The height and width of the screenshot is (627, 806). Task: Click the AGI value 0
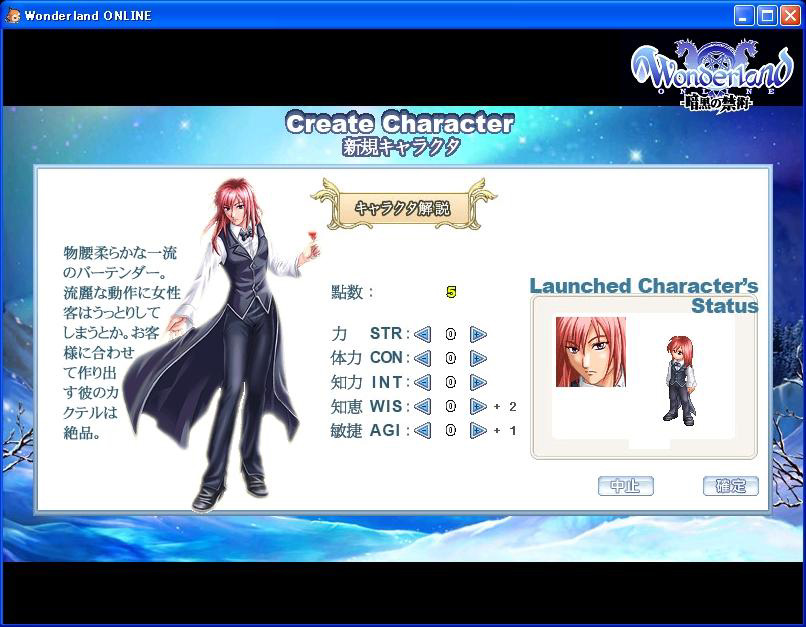tap(451, 430)
